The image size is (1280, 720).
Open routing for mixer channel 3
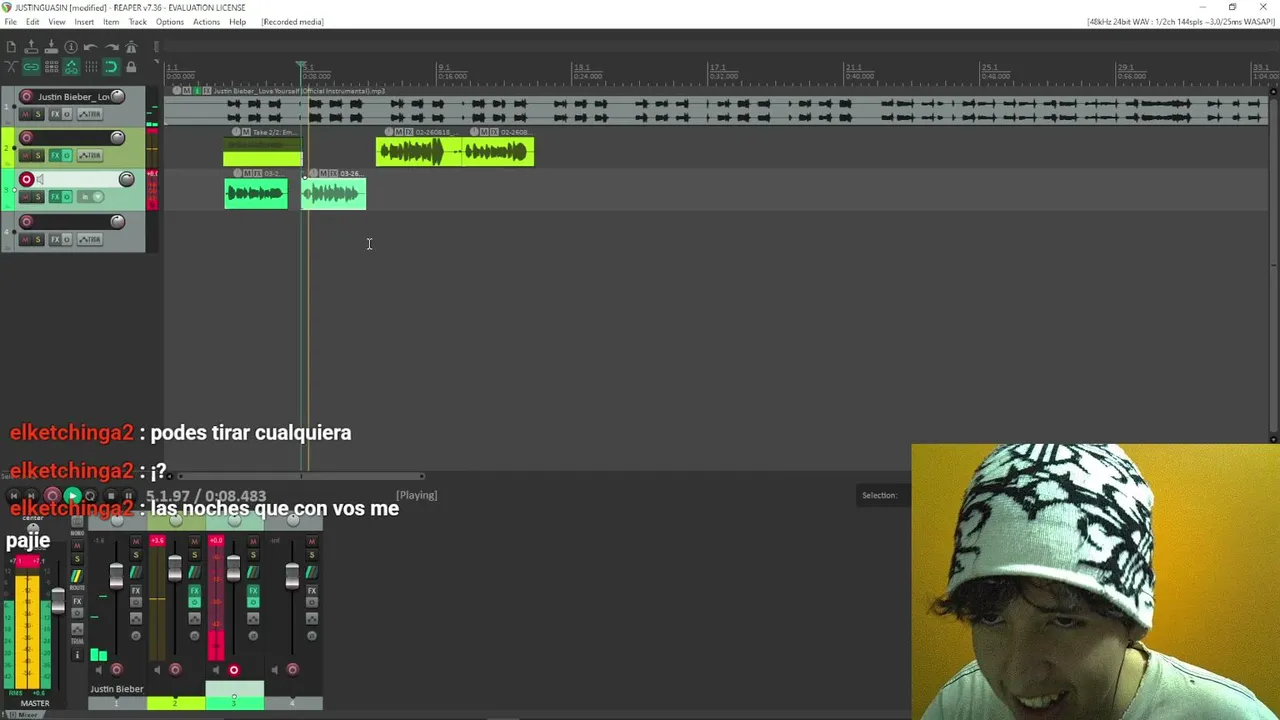(x=253, y=572)
